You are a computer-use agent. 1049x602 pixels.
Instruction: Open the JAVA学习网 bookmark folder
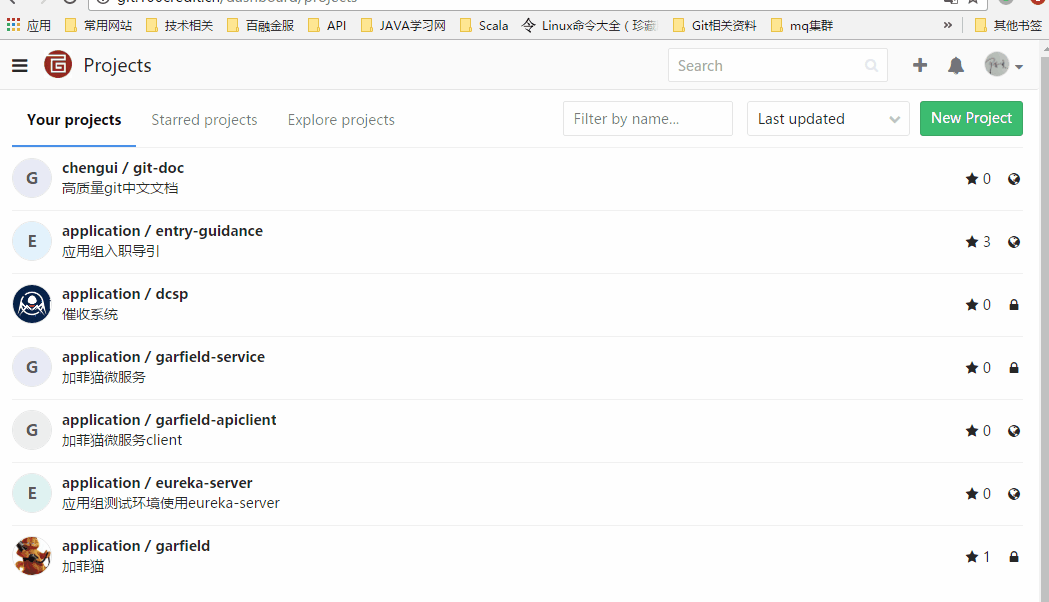pos(403,25)
